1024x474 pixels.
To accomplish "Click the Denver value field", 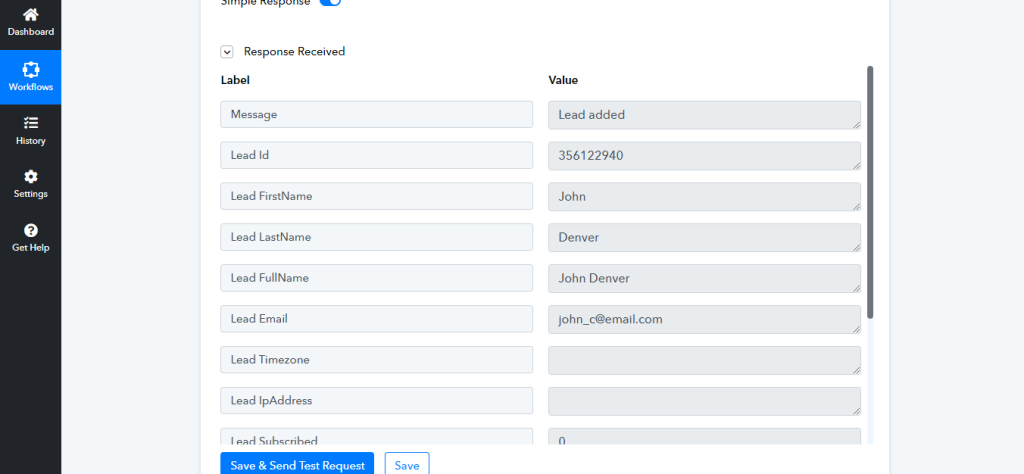I will [704, 238].
